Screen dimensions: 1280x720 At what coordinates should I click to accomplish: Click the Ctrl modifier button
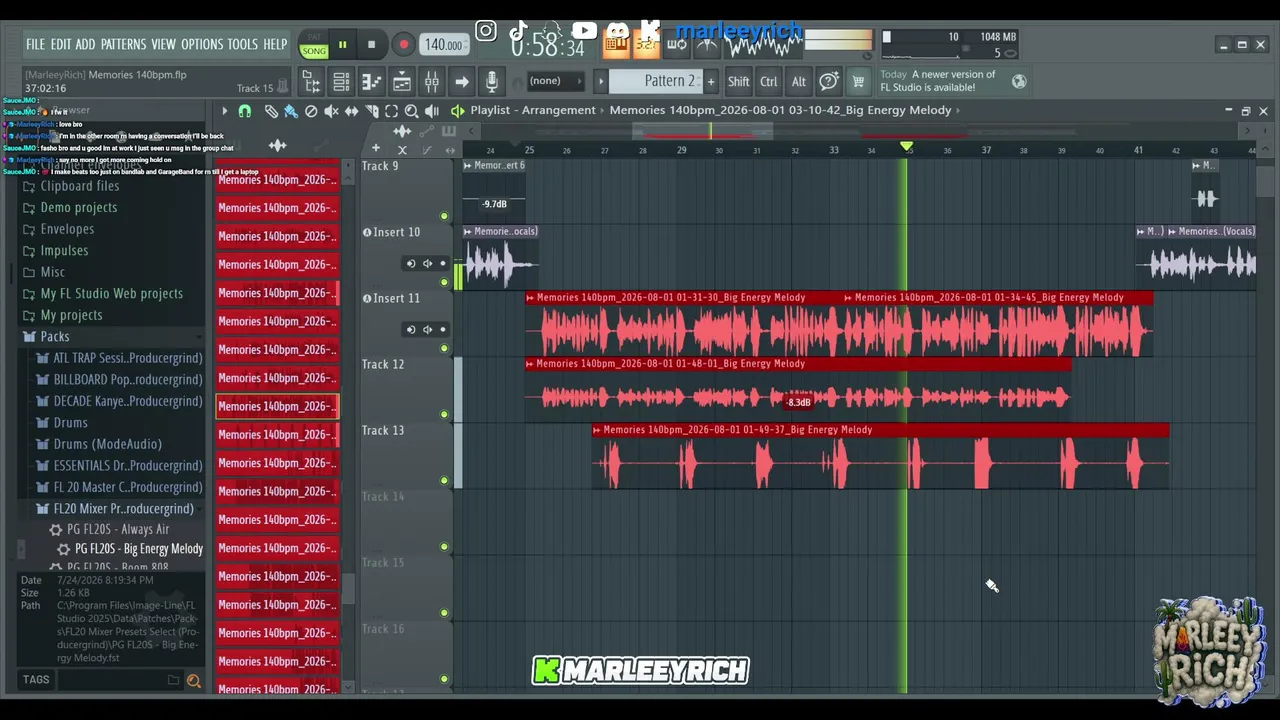768,81
